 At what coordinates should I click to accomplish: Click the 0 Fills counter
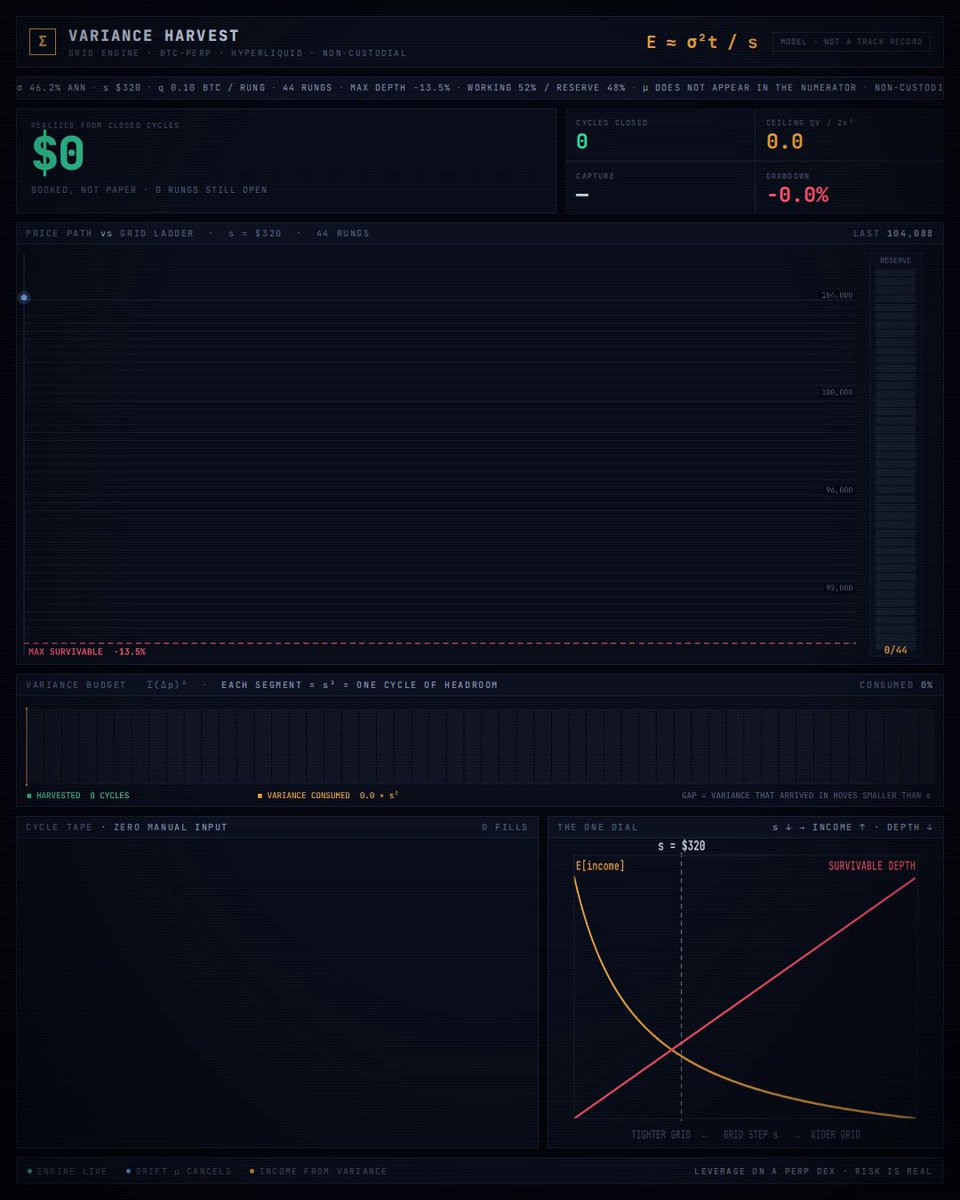tap(504, 827)
